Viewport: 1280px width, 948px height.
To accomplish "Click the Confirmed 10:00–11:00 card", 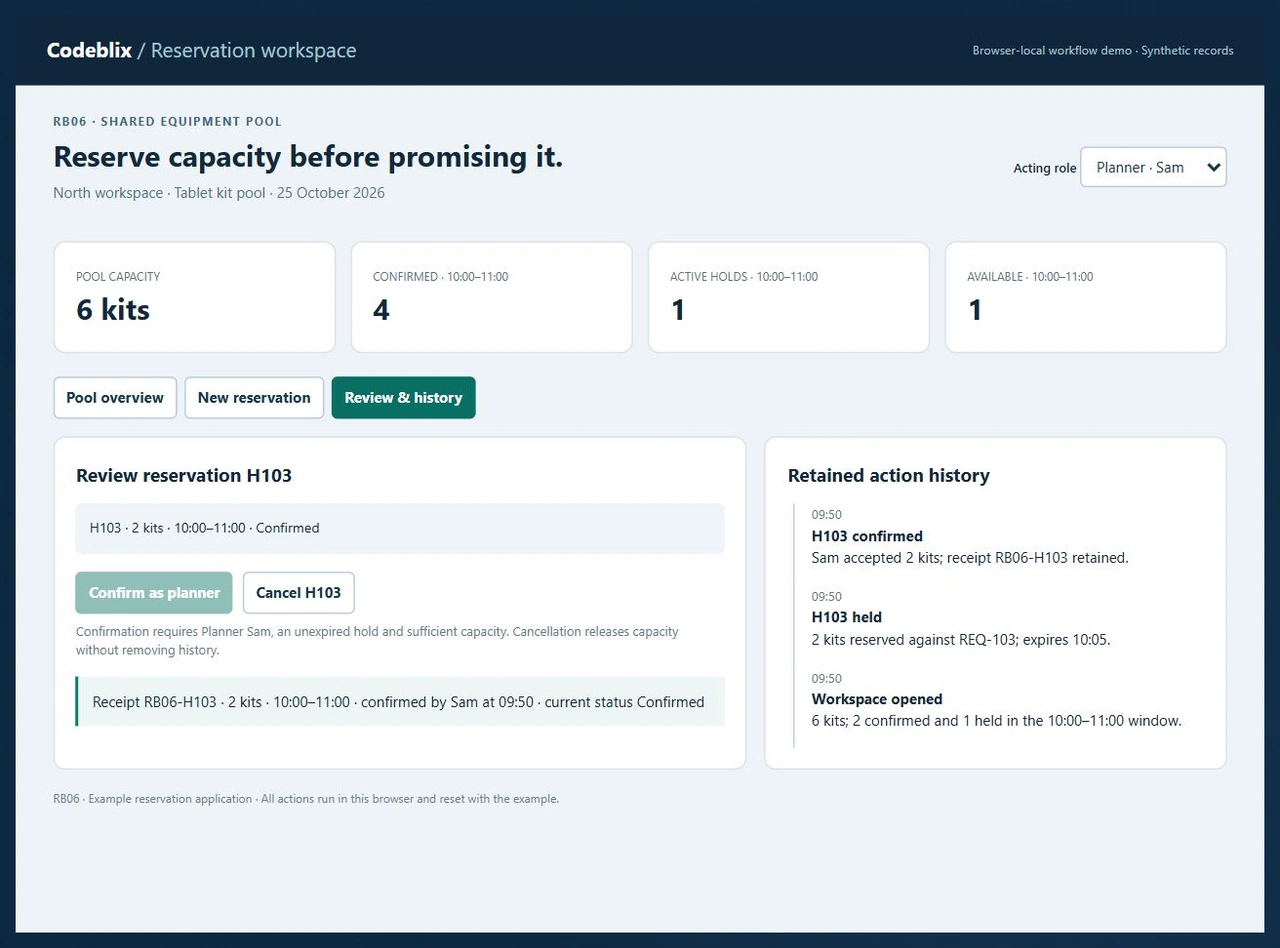I will 491,297.
